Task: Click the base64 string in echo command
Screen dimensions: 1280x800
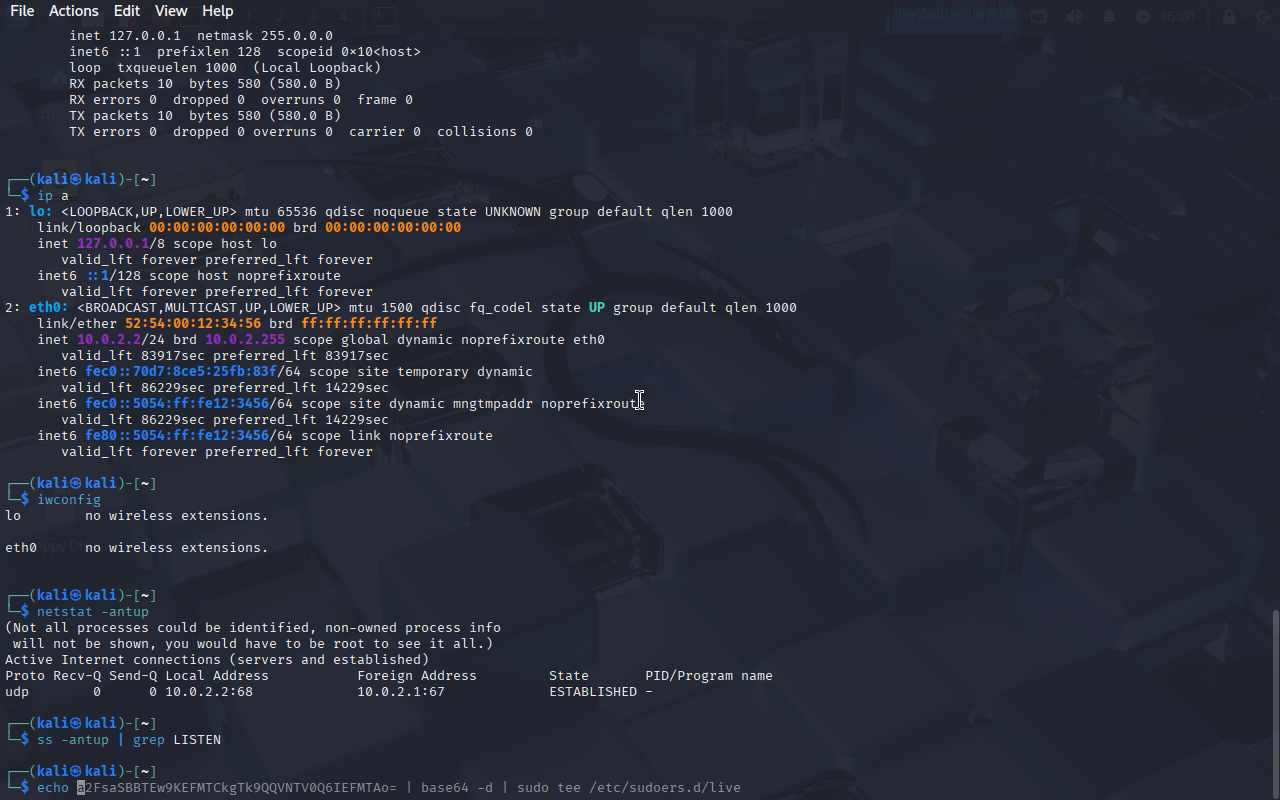Action: coord(237,787)
